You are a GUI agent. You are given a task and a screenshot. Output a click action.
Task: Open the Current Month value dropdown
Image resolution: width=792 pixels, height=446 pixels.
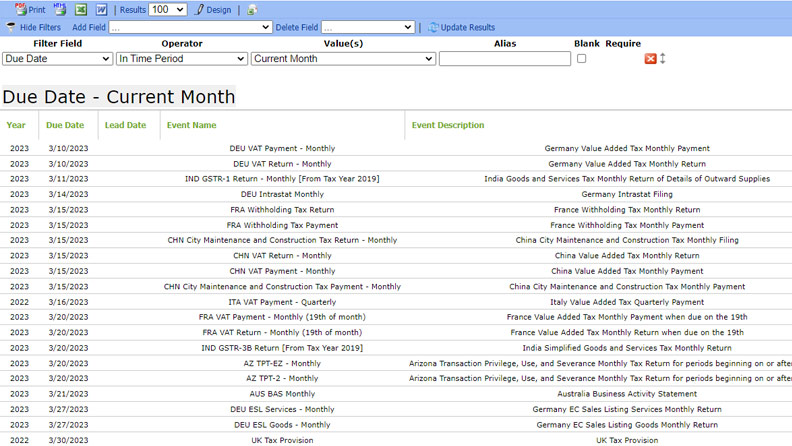pyautogui.click(x=343, y=59)
